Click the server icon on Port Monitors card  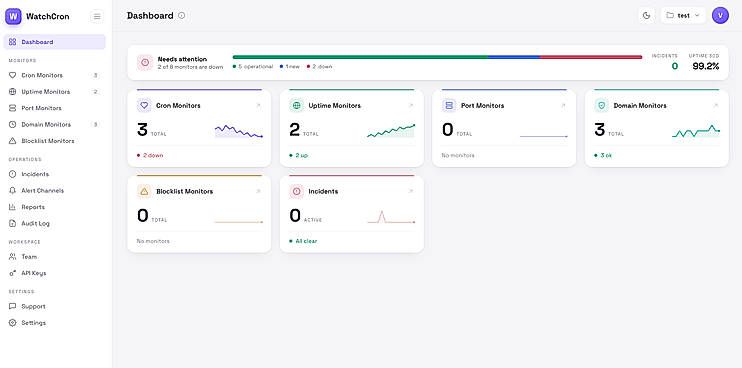tap(449, 105)
